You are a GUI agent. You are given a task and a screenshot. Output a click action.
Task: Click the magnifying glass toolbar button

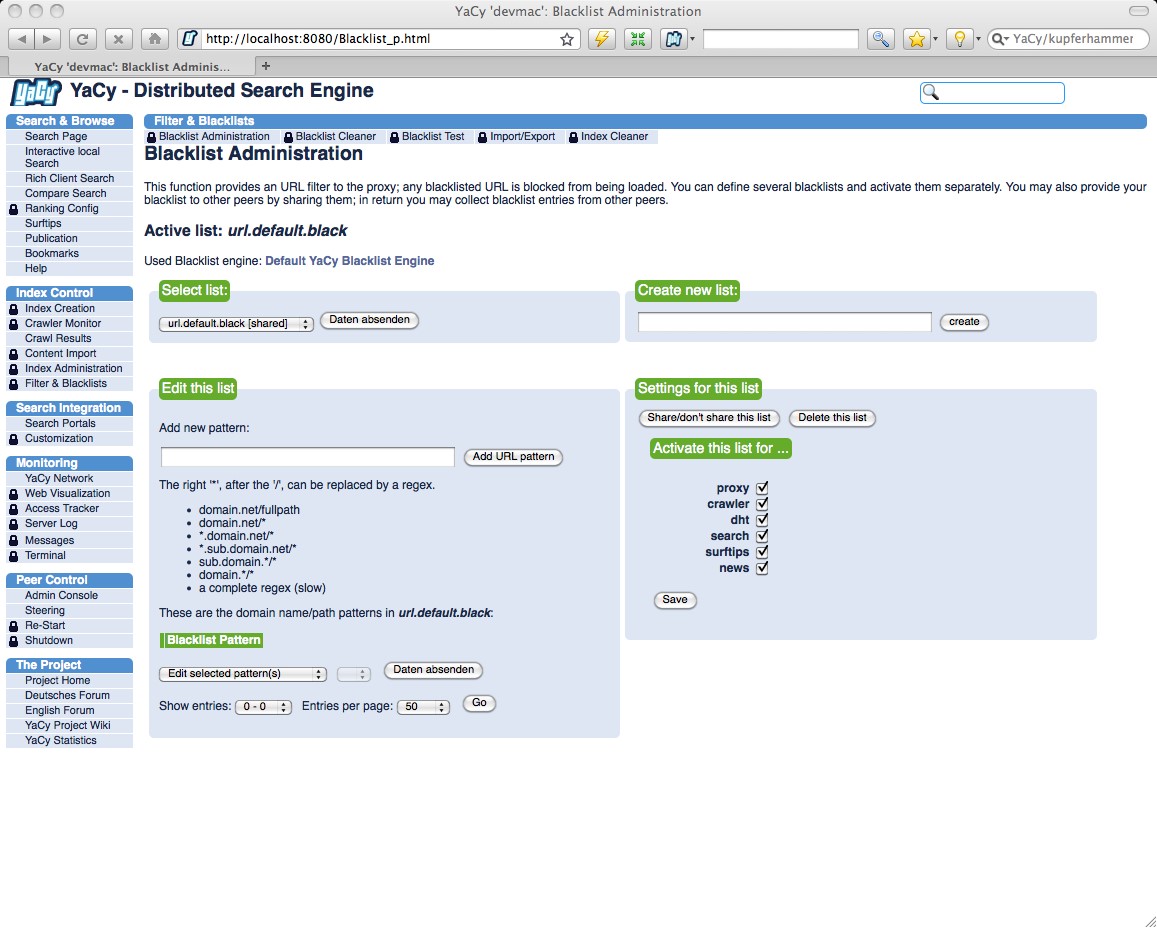(880, 39)
